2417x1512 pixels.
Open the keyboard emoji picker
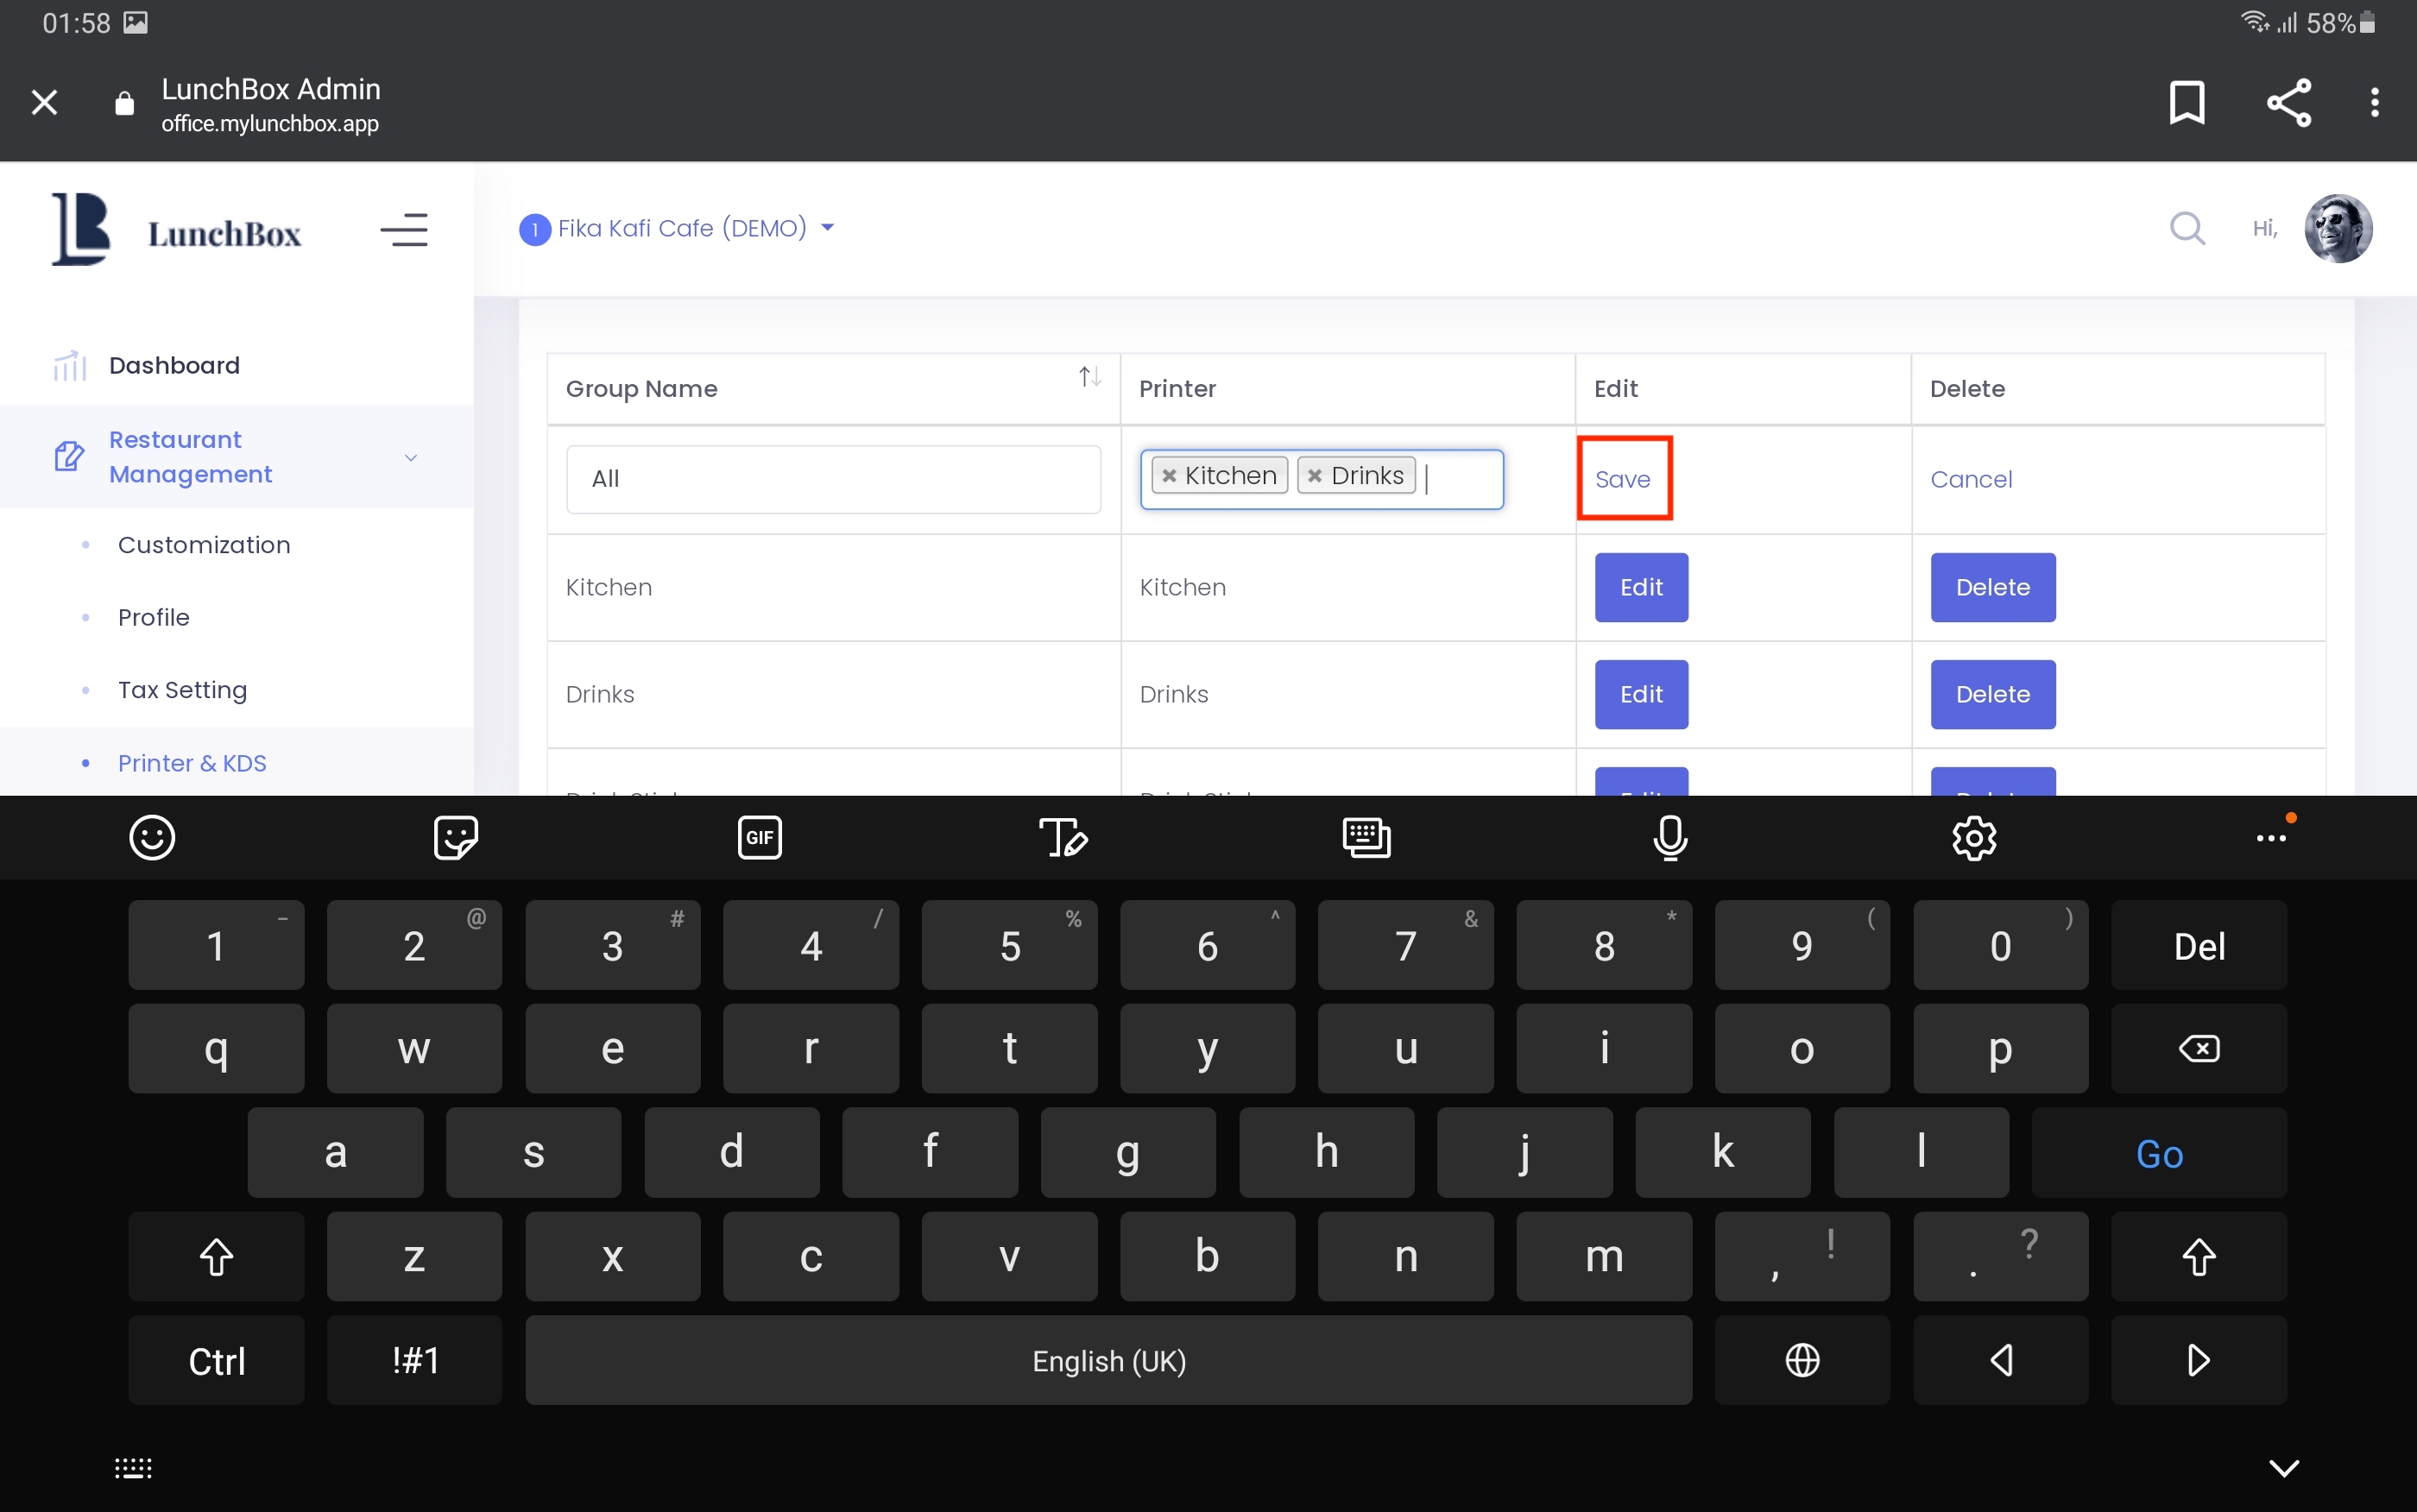pos(152,837)
